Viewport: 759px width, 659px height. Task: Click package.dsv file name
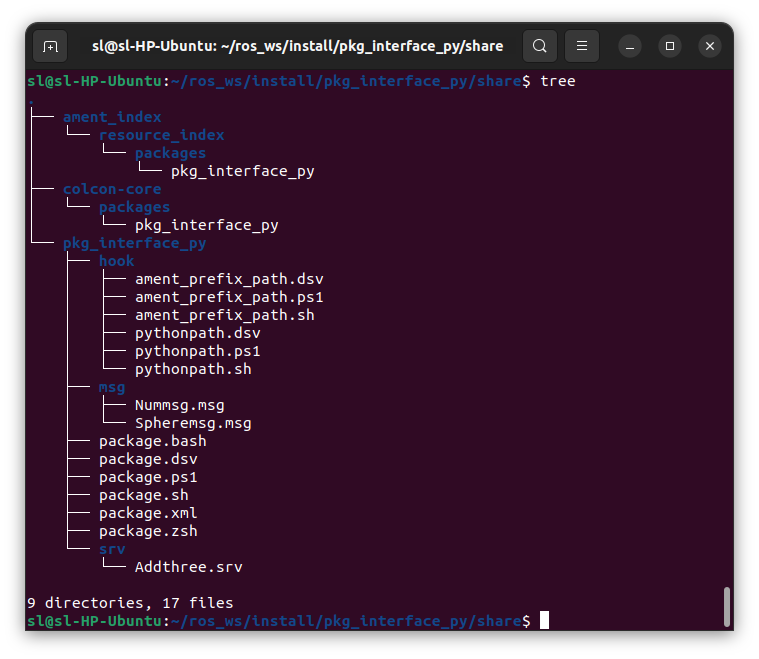[148, 460]
